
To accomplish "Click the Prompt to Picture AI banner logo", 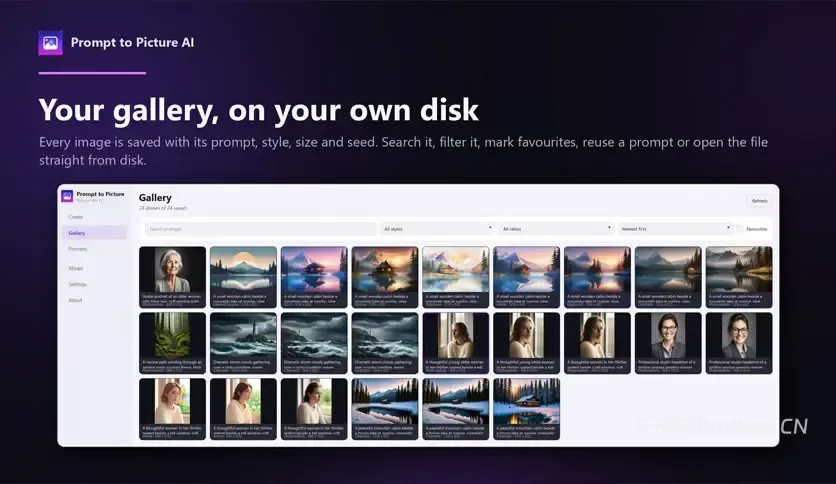I will 51,43.
